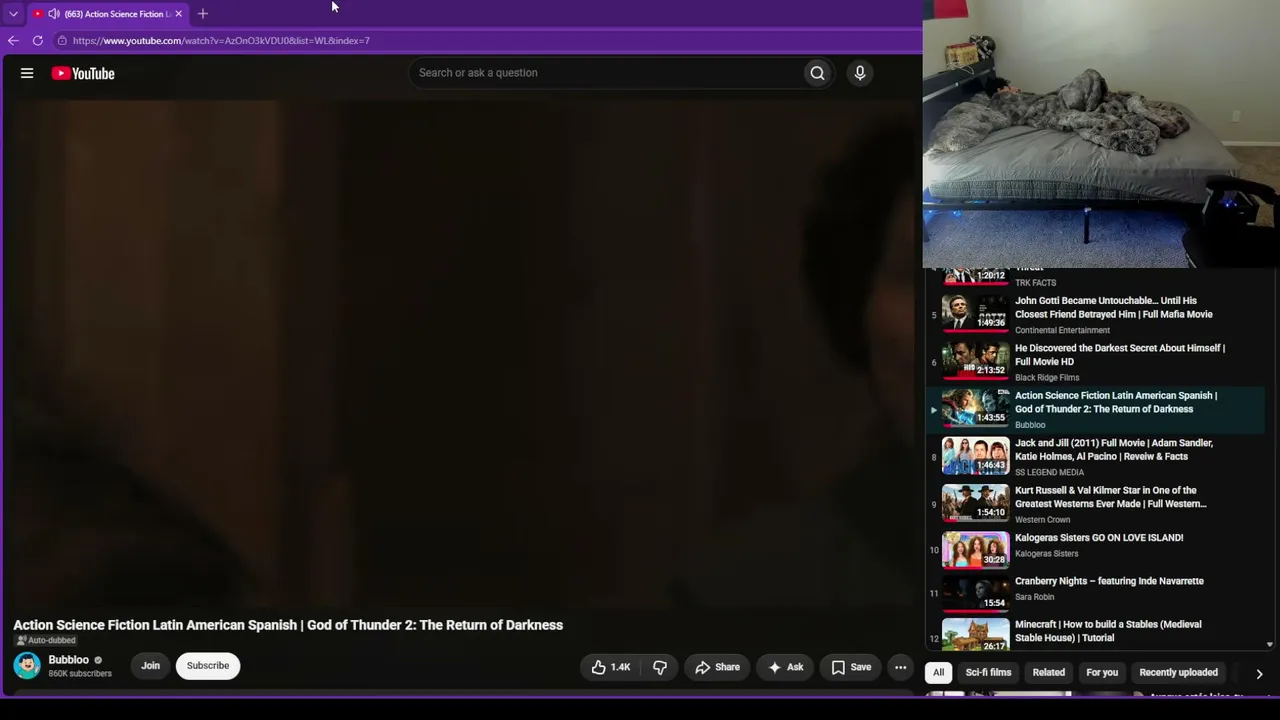This screenshot has height=720, width=1280.
Task: Open a new browser tab
Action: coord(203,14)
